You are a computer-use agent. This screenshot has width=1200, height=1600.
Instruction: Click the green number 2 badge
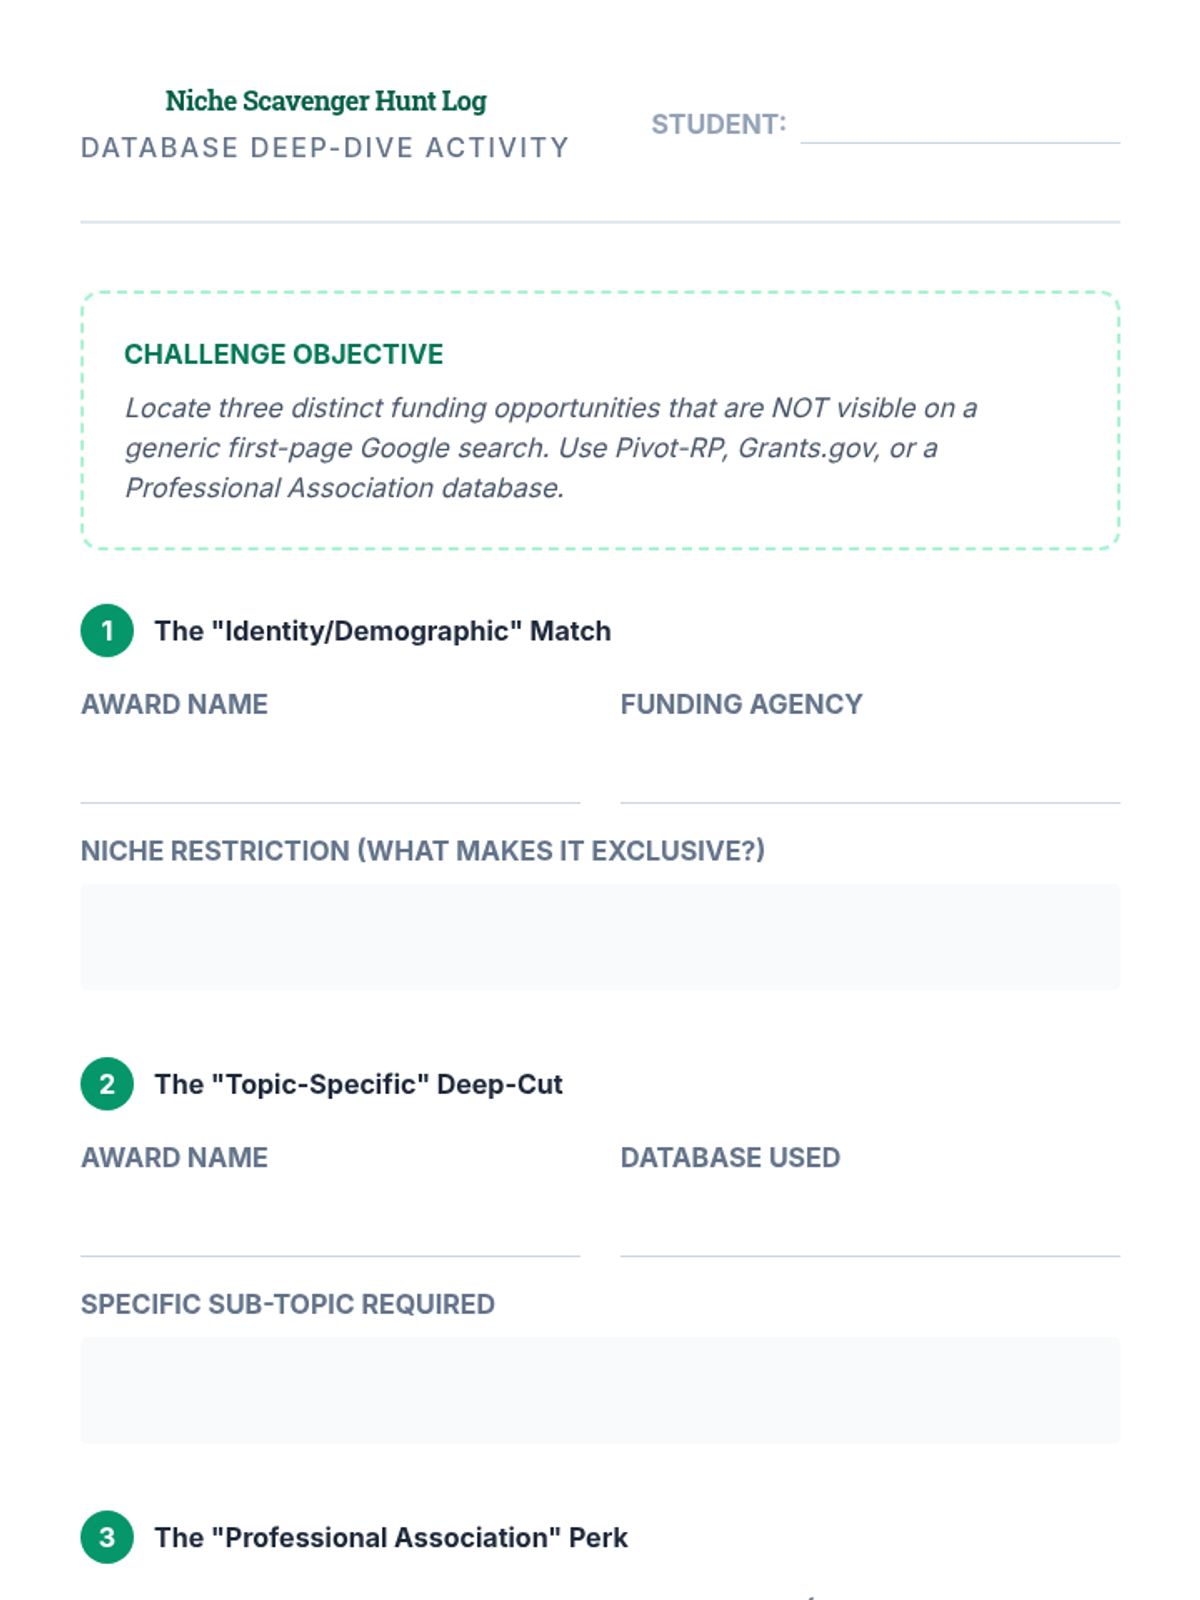click(x=107, y=1084)
